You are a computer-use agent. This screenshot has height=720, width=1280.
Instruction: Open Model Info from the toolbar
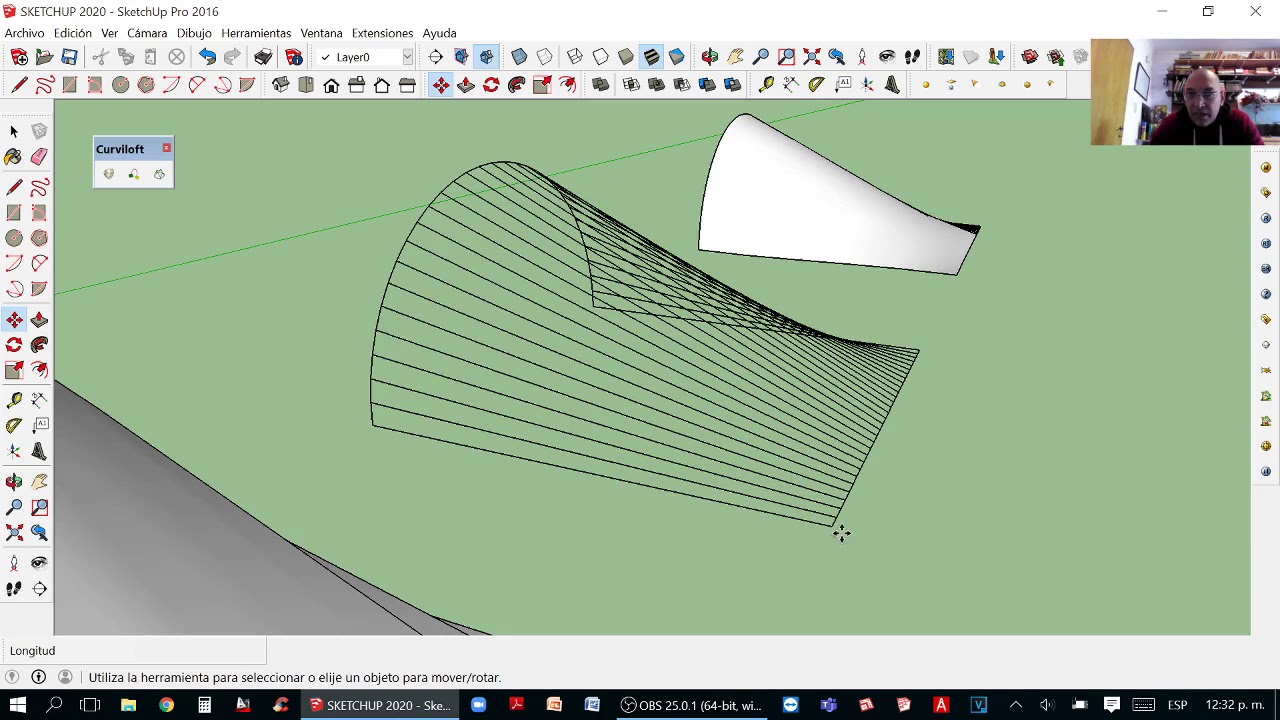(294, 57)
